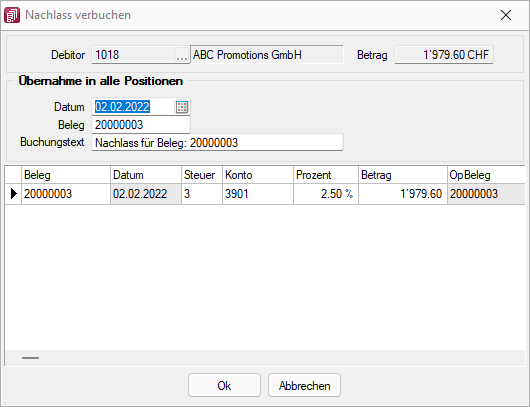Click the Nachlass verbuchen app icon
530x407 pixels.
coord(12,15)
